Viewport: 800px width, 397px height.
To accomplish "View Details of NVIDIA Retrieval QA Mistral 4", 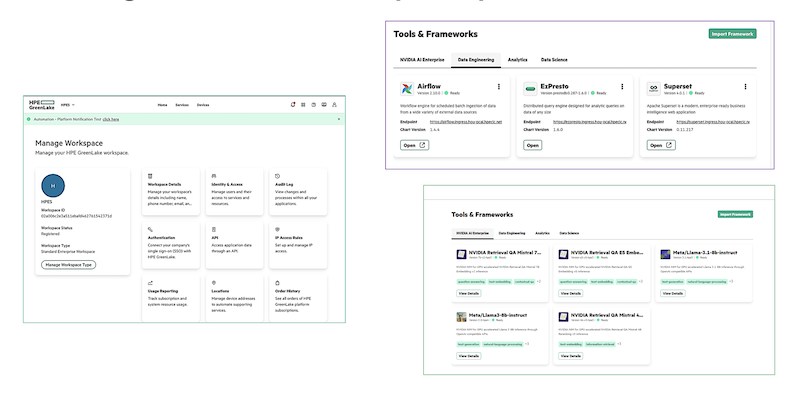I will tap(571, 356).
